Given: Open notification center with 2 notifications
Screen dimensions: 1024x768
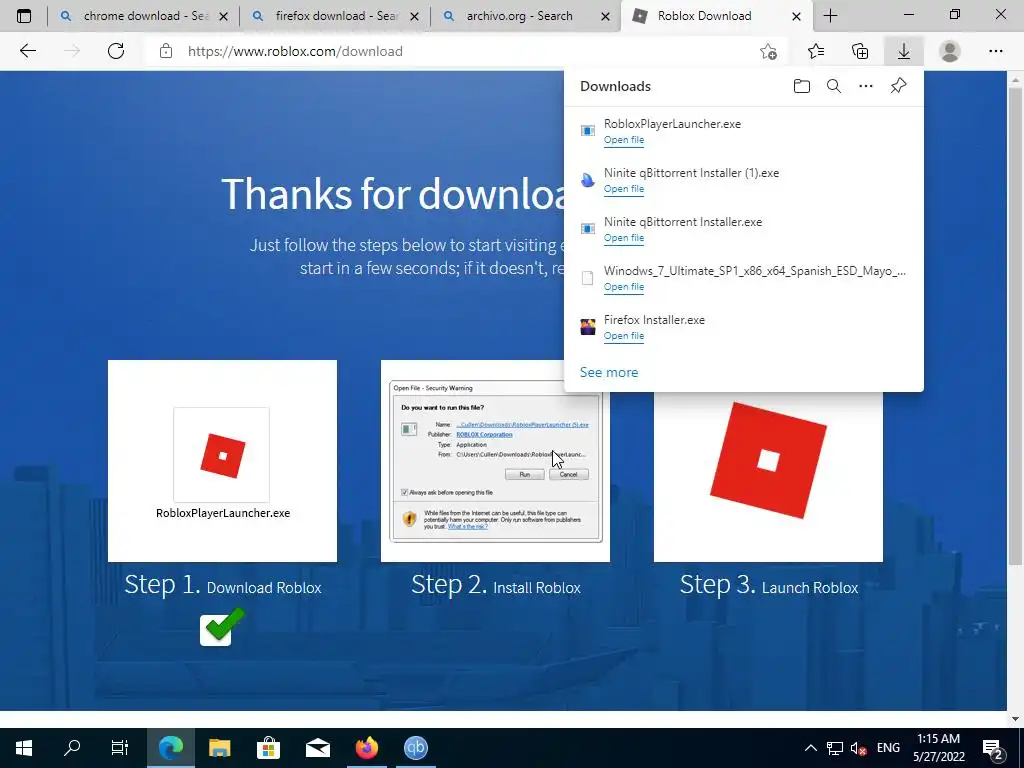Looking at the screenshot, I should 993,748.
